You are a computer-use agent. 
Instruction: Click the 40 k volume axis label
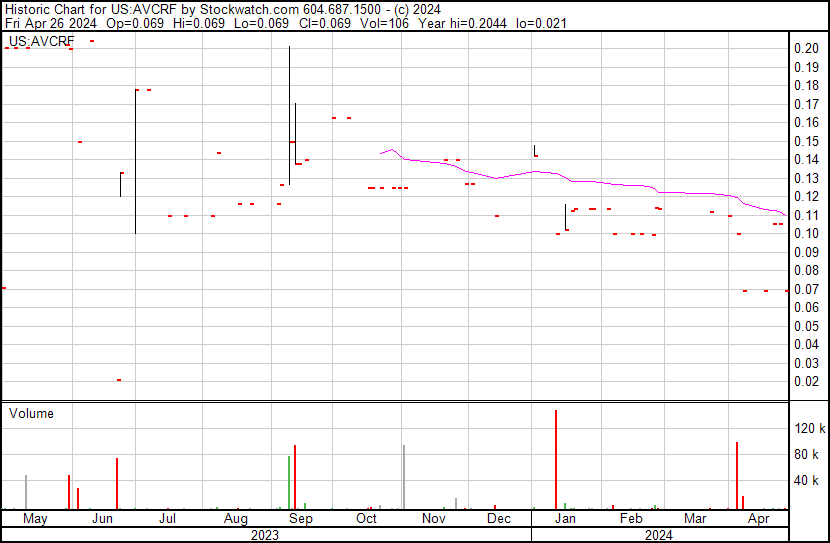coord(806,480)
